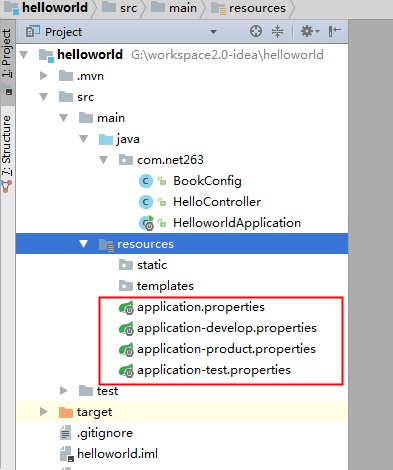
Task: Select HelloController class in tree
Action: tap(217, 202)
